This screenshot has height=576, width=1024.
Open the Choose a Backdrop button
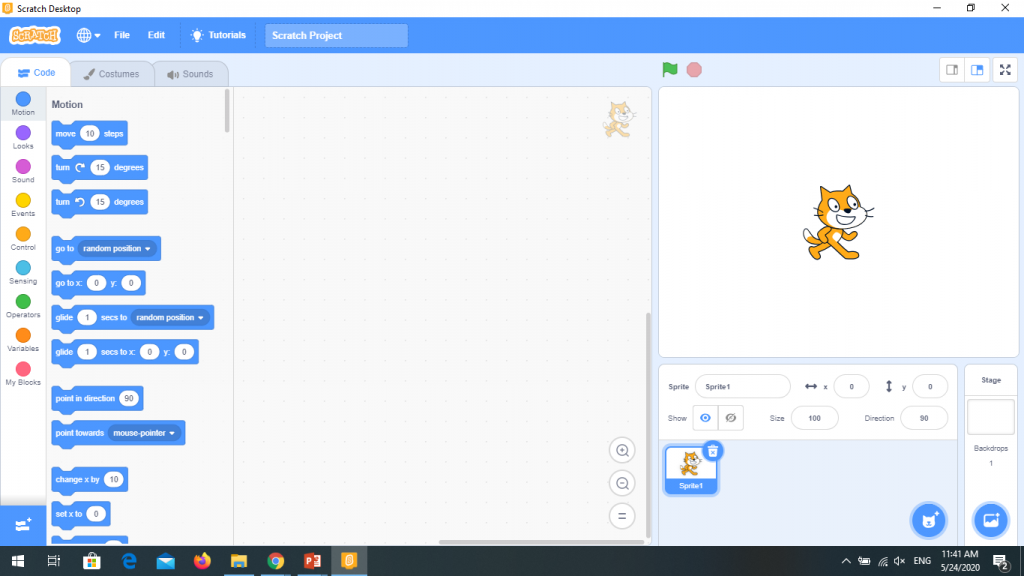pyautogui.click(x=991, y=520)
